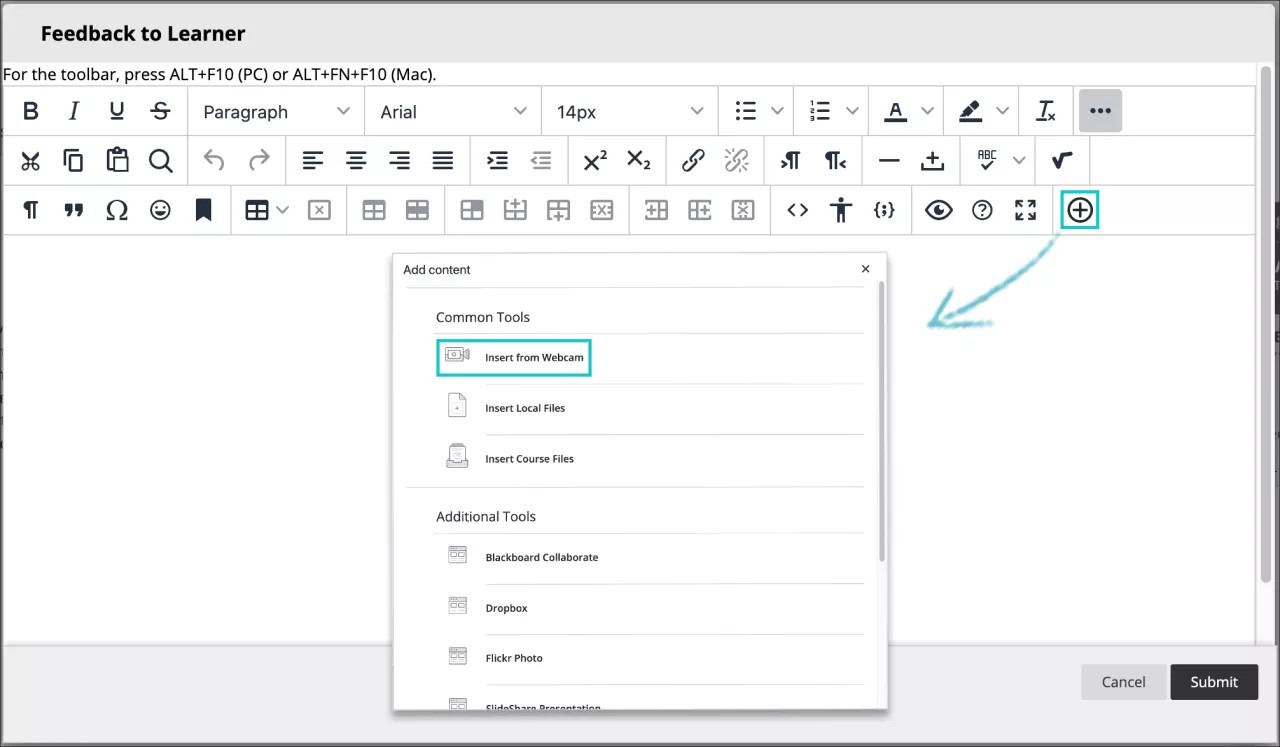Open the math formula editor icon
This screenshot has width=1280, height=747.
(1062, 160)
